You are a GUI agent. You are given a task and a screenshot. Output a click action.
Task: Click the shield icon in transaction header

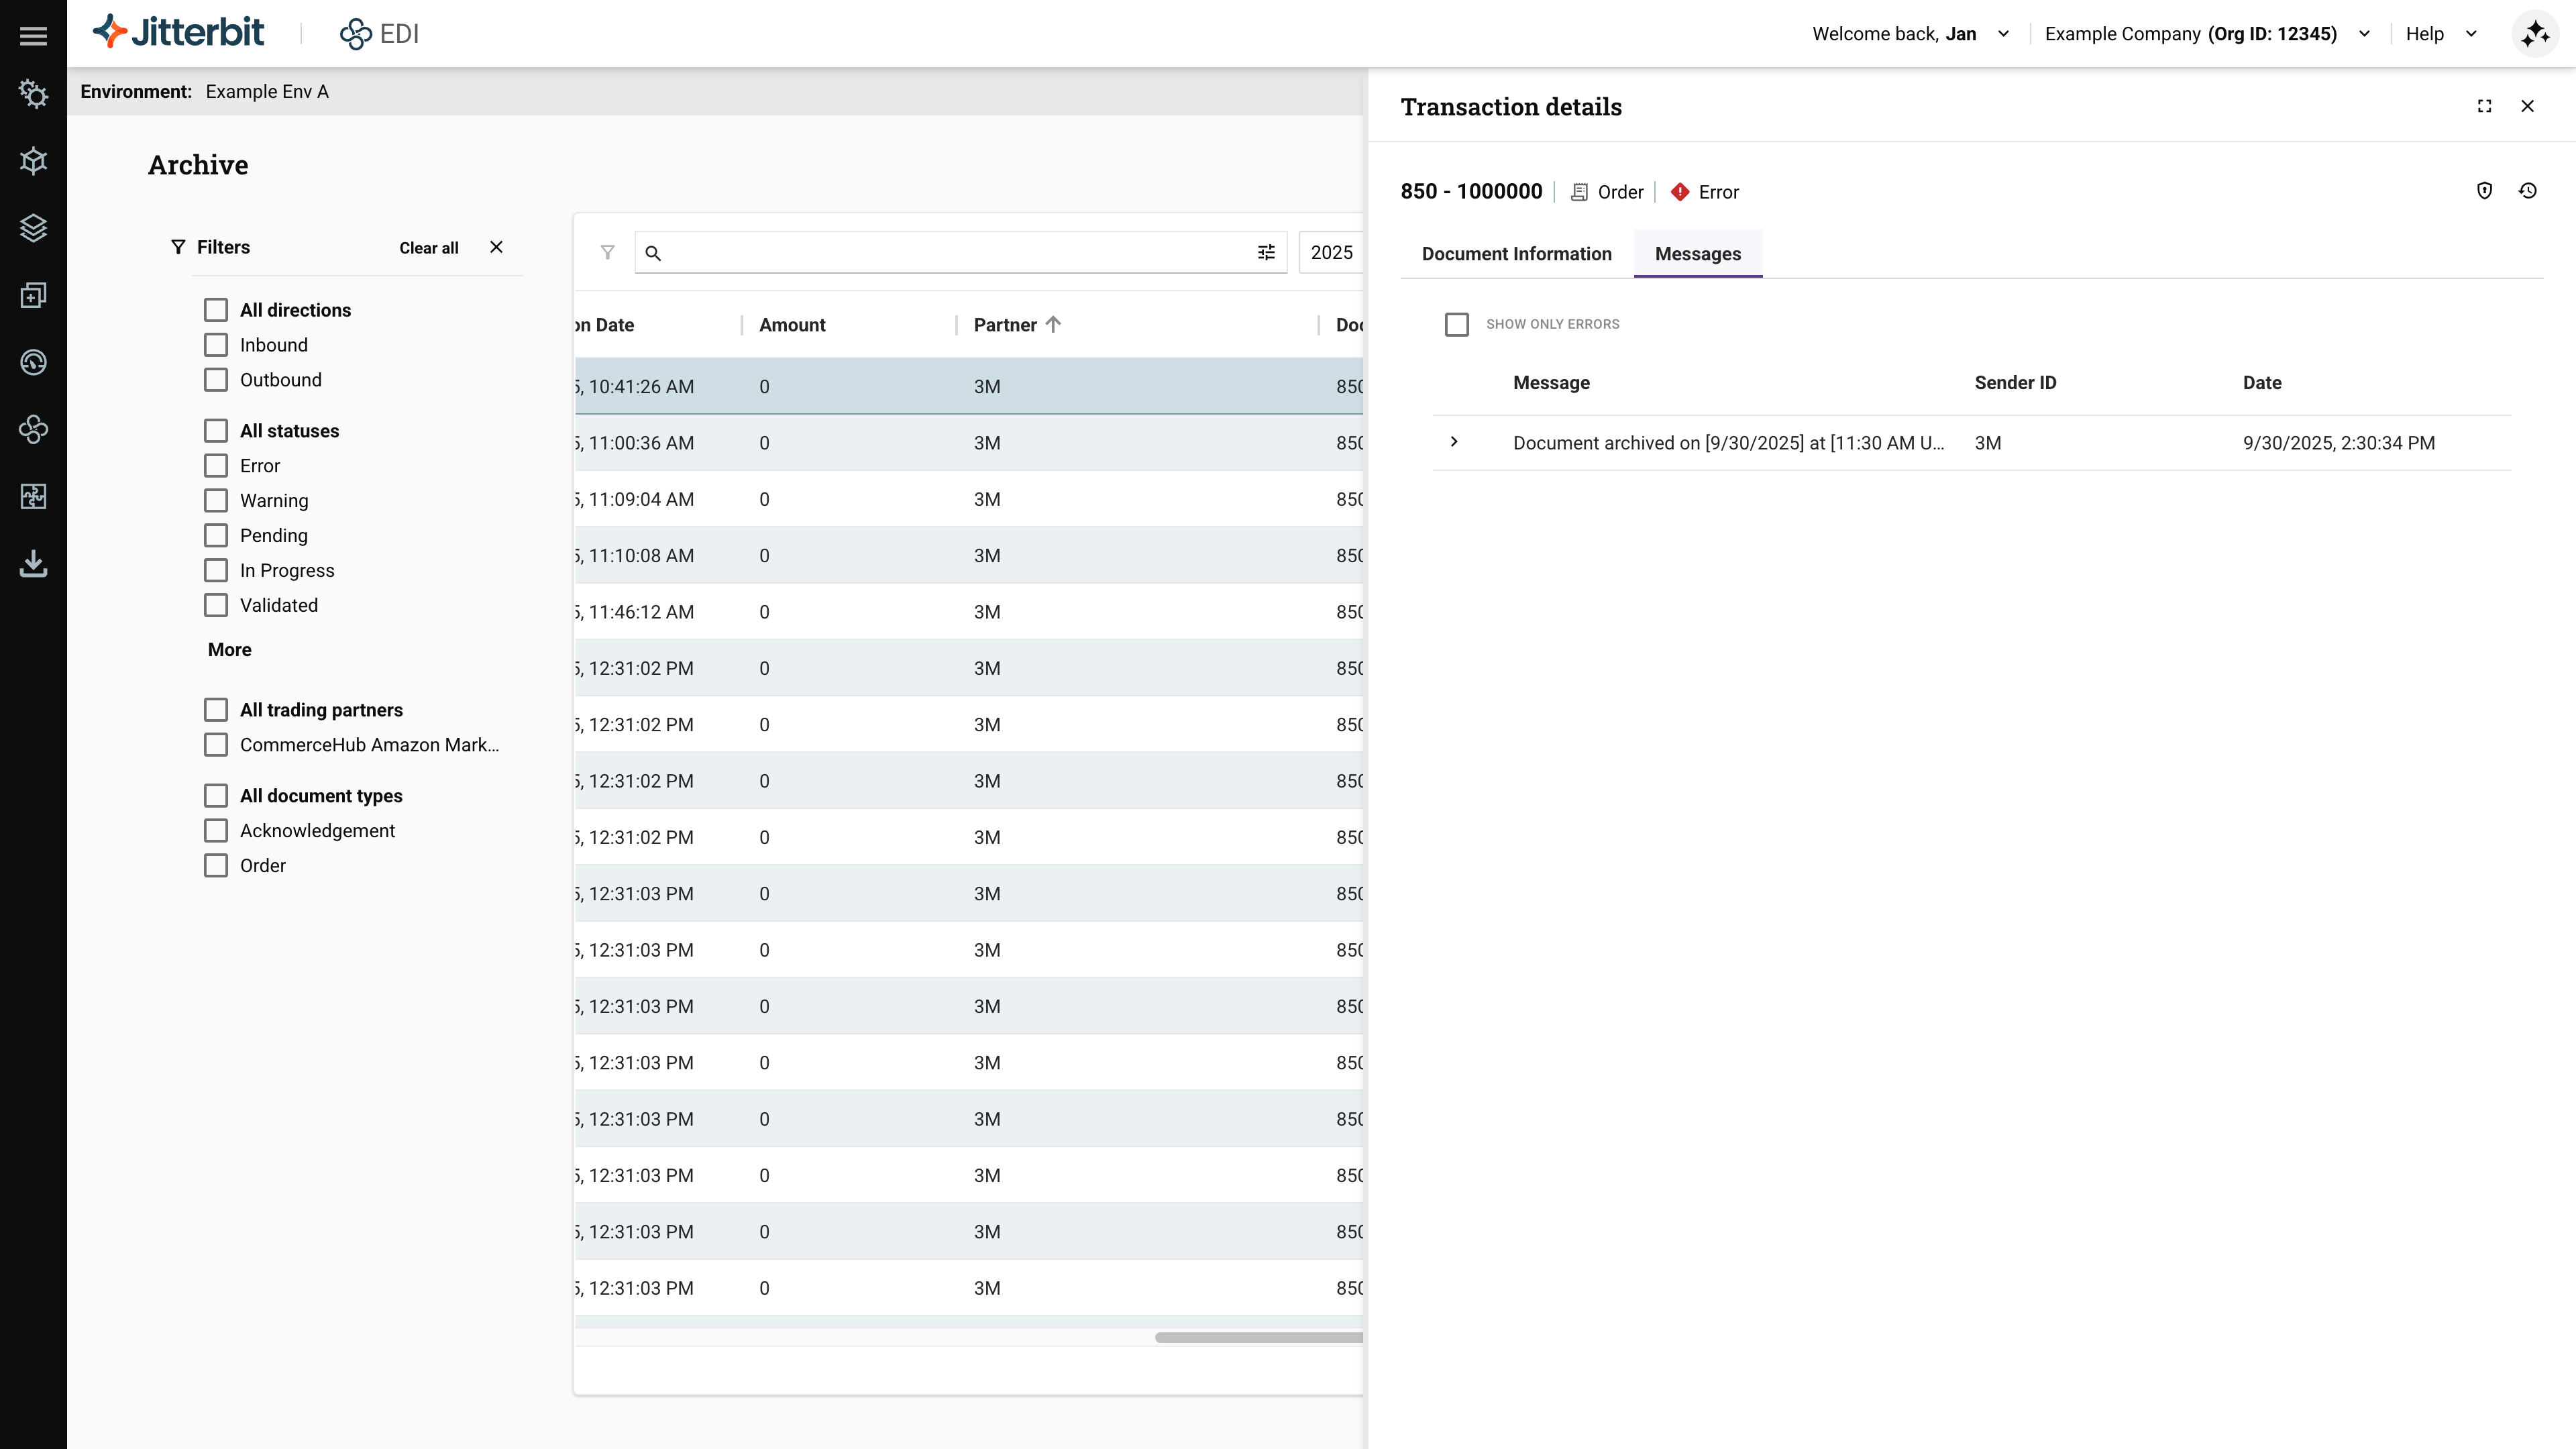[2484, 191]
